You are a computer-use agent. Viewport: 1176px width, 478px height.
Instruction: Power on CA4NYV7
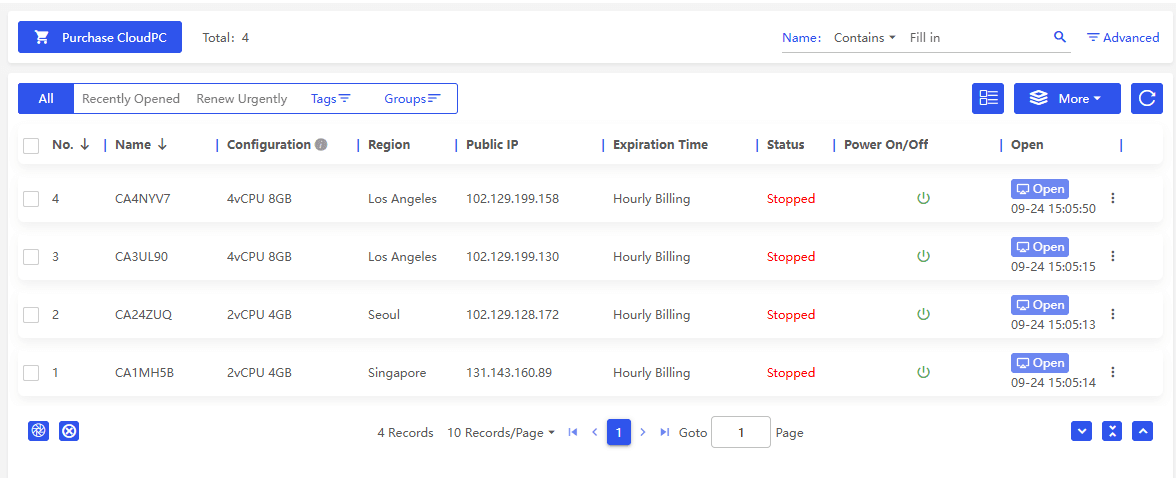923,198
